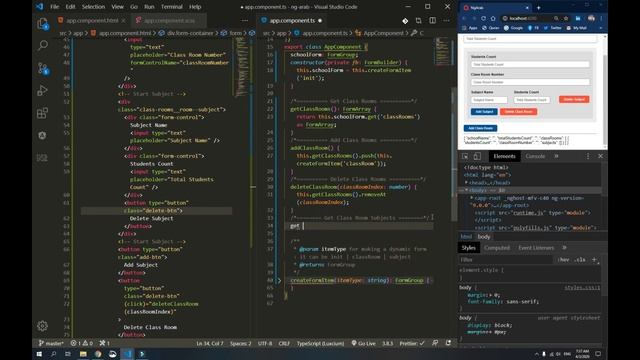Screen dimensions: 640x360
Task: Open the Run and Debug view
Action: point(42,91)
